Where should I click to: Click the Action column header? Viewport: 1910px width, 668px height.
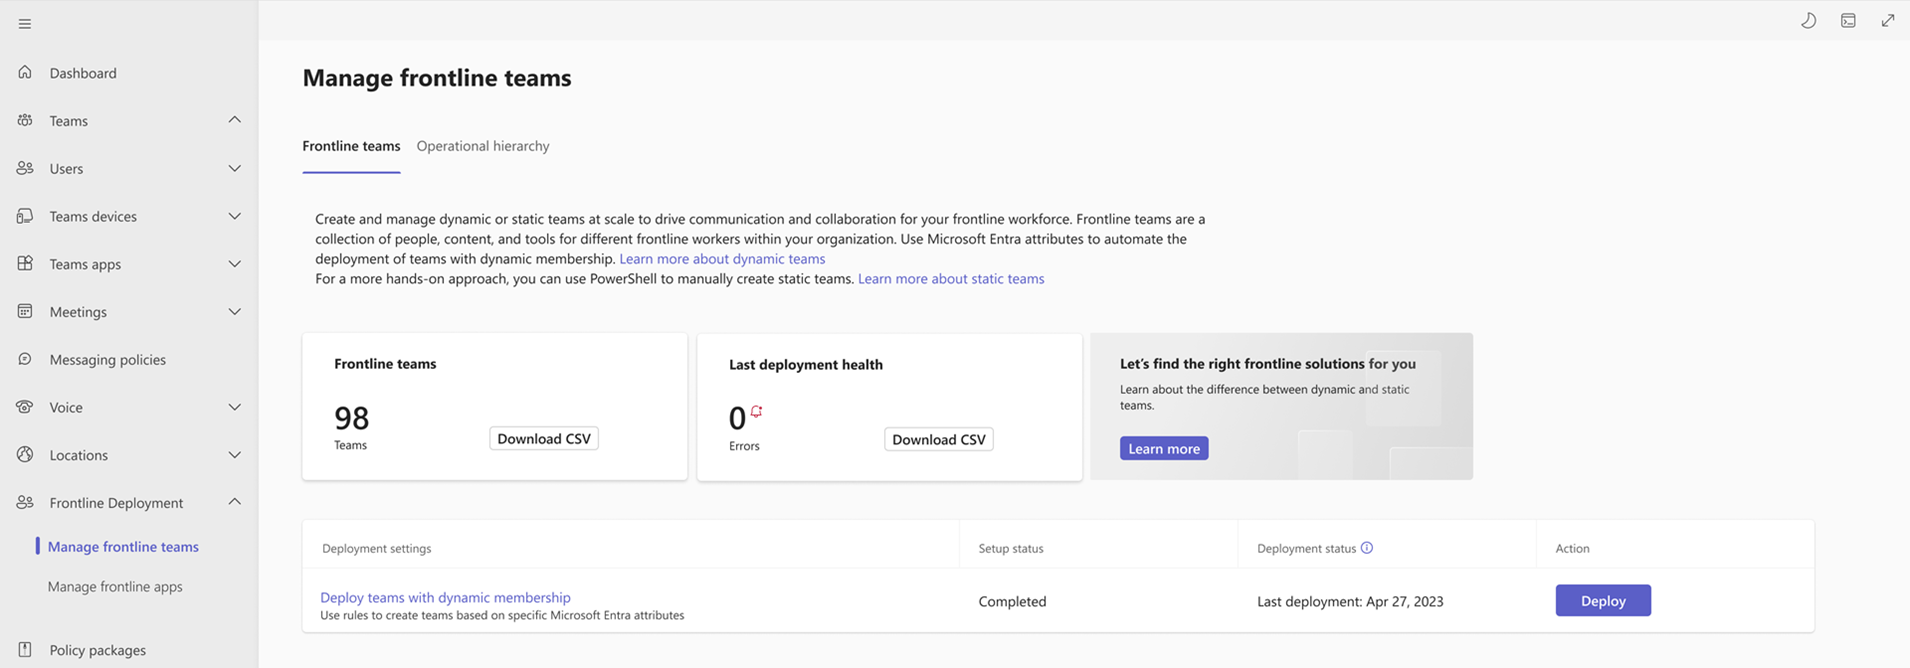[x=1572, y=549]
